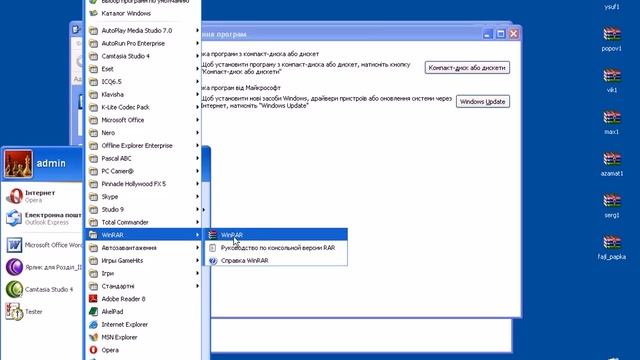Expand the AutoPlay Media Studio 7.0 folder
Image resolution: width=640 pixels, height=360 pixels.
point(144,30)
